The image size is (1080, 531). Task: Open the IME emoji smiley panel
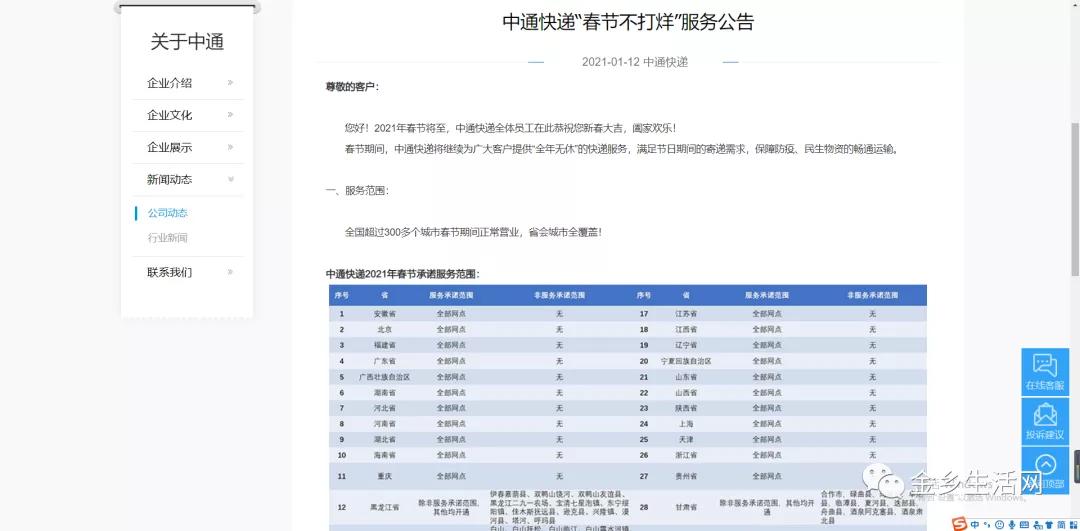999,525
